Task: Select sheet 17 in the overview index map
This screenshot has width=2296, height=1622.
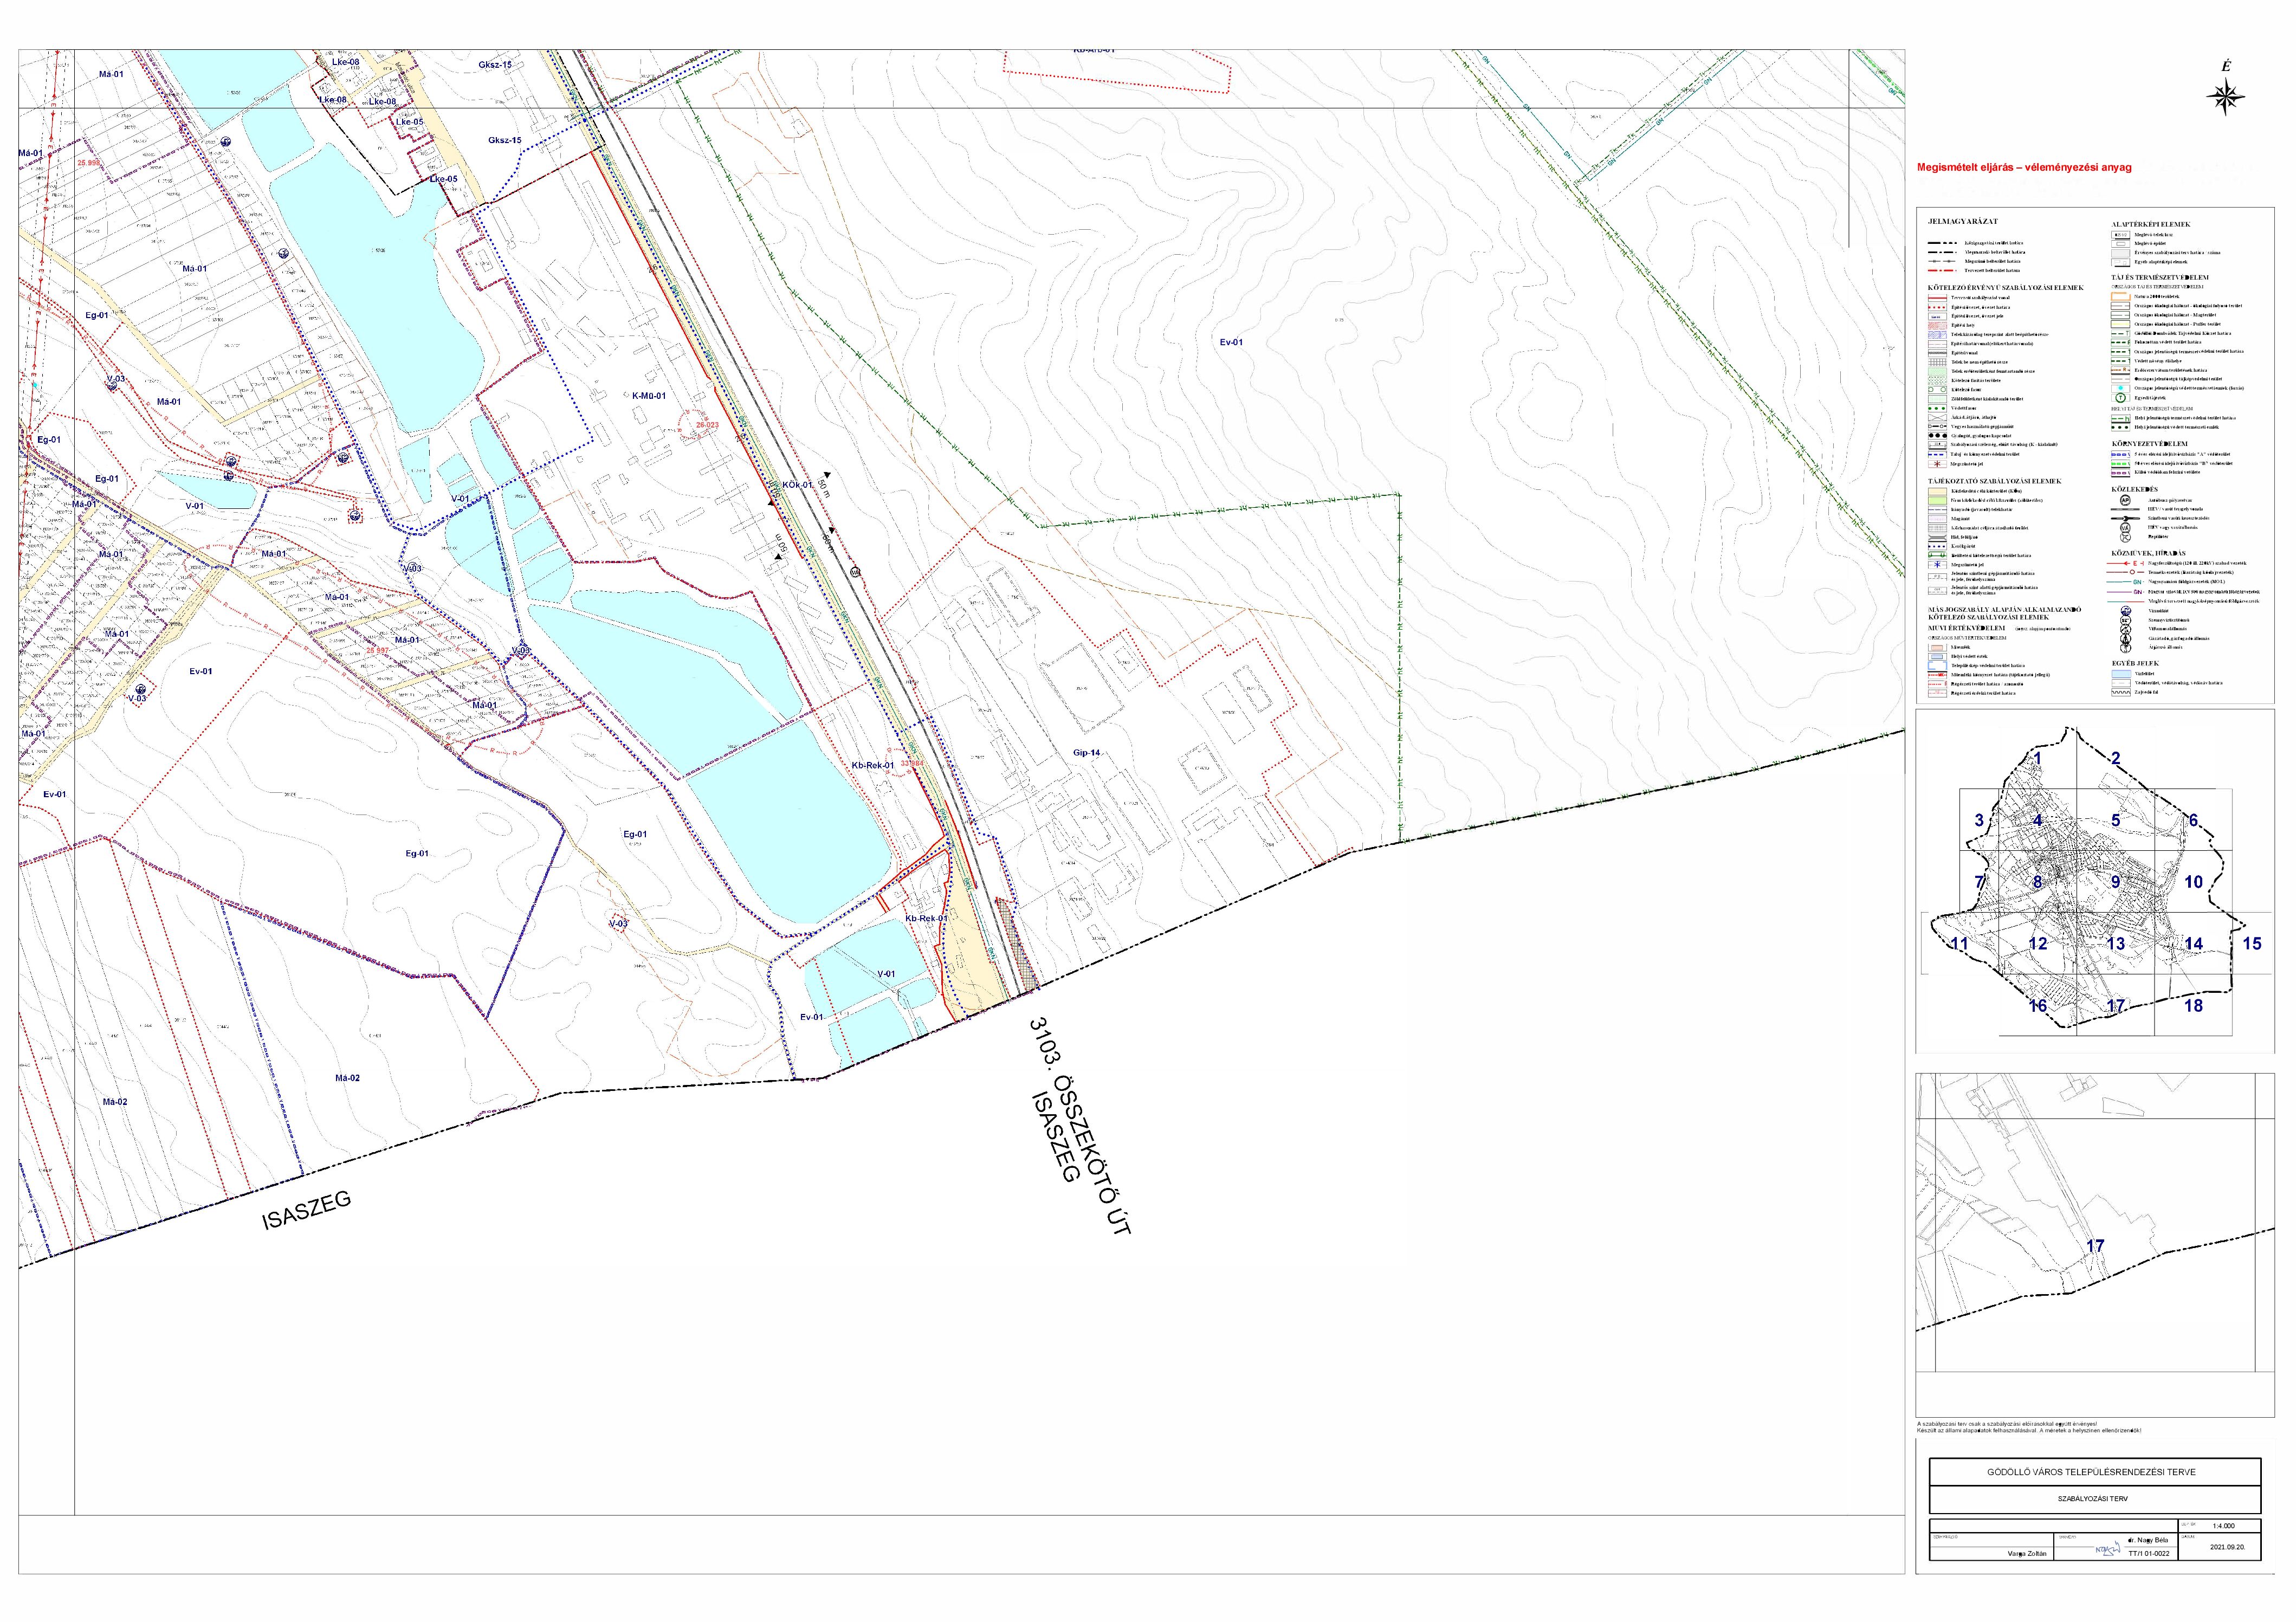Action: point(2115,1005)
